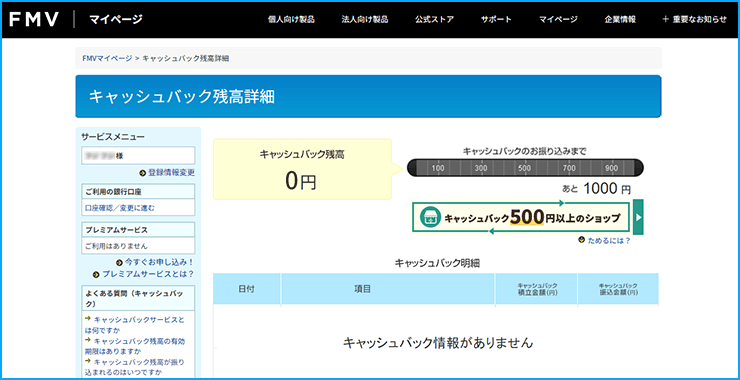
Task: Click the FMV logo in header
Action: point(34,19)
